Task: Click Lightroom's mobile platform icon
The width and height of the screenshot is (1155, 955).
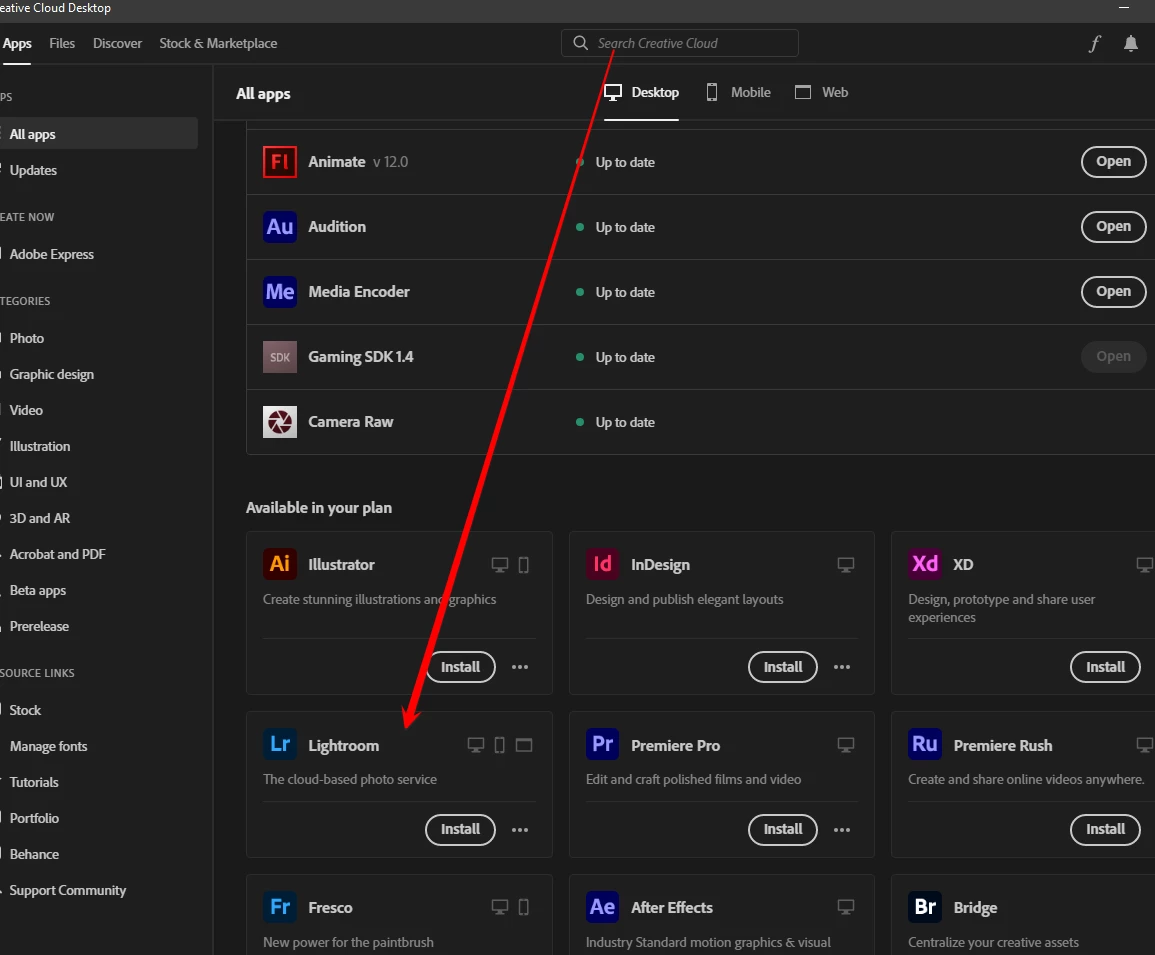Action: [x=499, y=745]
